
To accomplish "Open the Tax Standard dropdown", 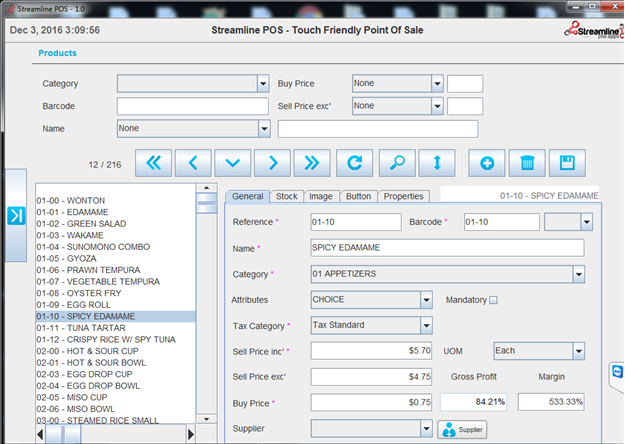I will pyautogui.click(x=426, y=326).
